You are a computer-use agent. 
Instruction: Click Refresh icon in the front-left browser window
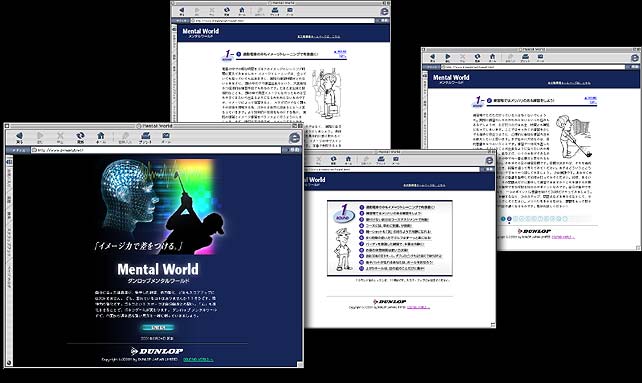(80, 136)
